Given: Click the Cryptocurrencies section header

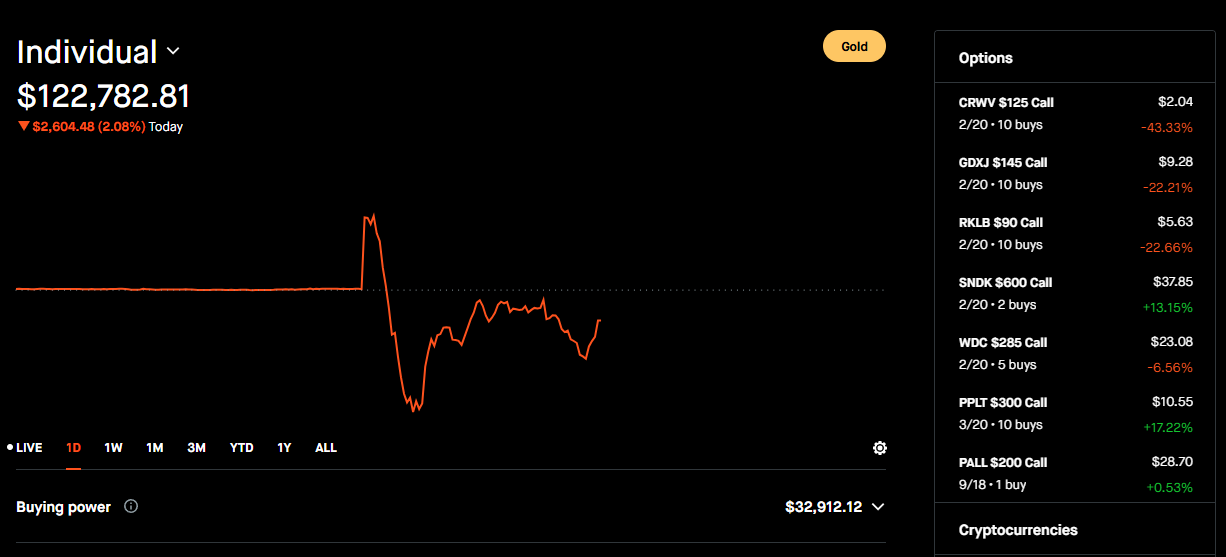Looking at the screenshot, I should tap(1018, 530).
